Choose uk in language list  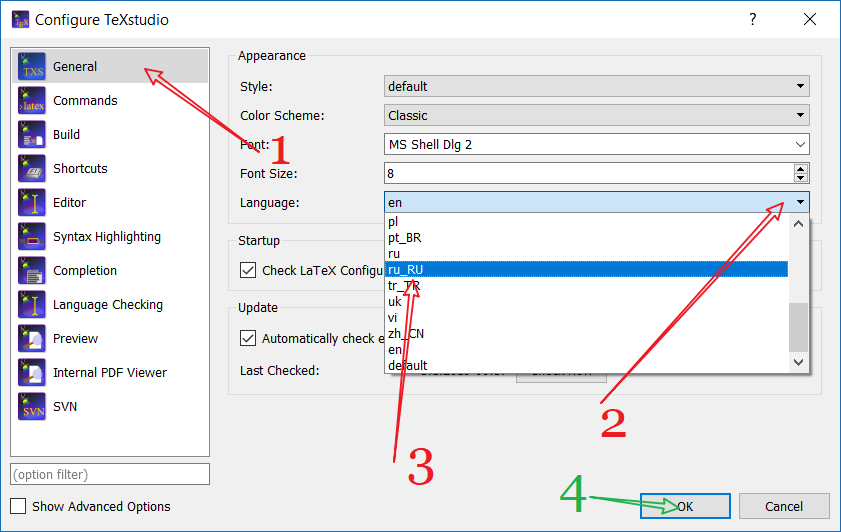point(586,301)
